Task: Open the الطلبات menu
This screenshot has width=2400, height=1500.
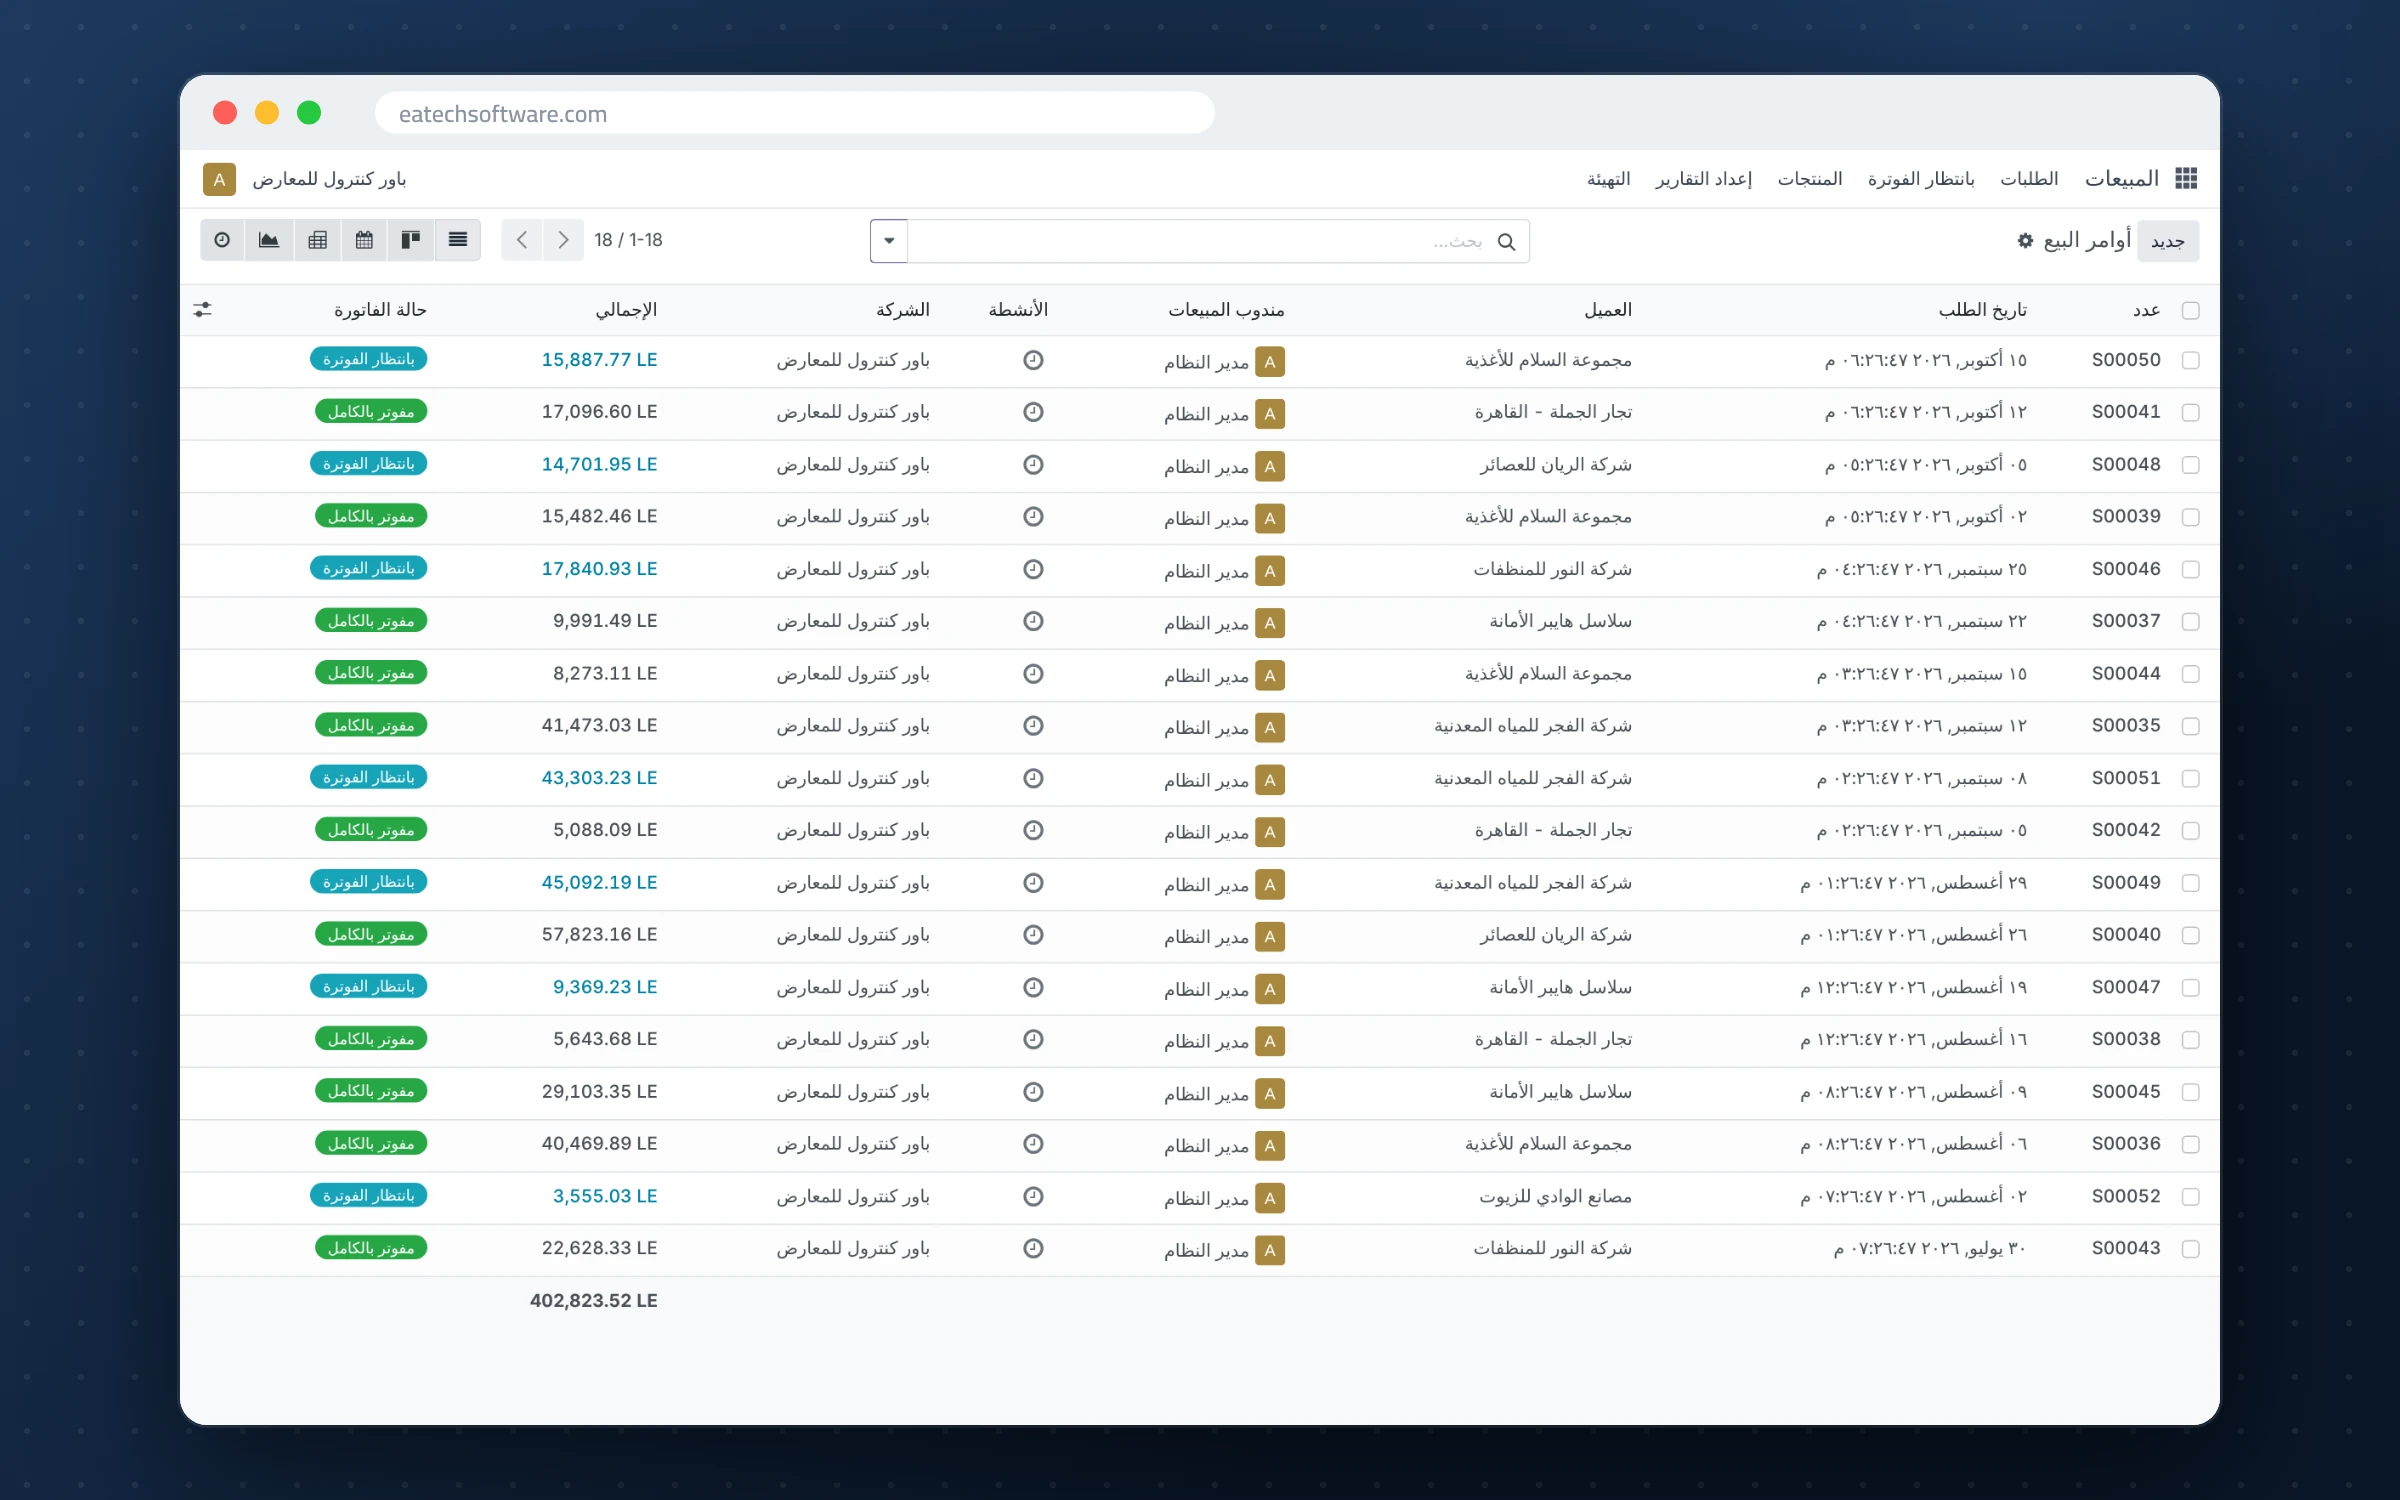Action: (2029, 179)
